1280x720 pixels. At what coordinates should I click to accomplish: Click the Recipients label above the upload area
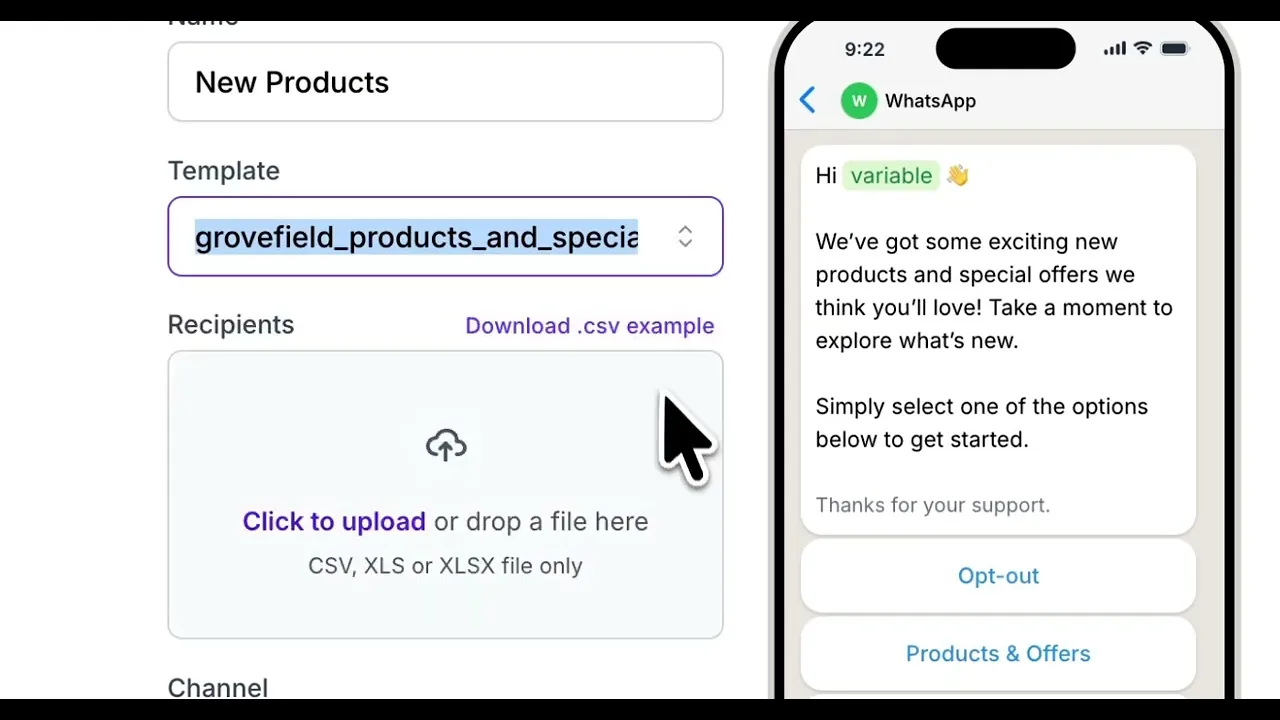point(231,325)
